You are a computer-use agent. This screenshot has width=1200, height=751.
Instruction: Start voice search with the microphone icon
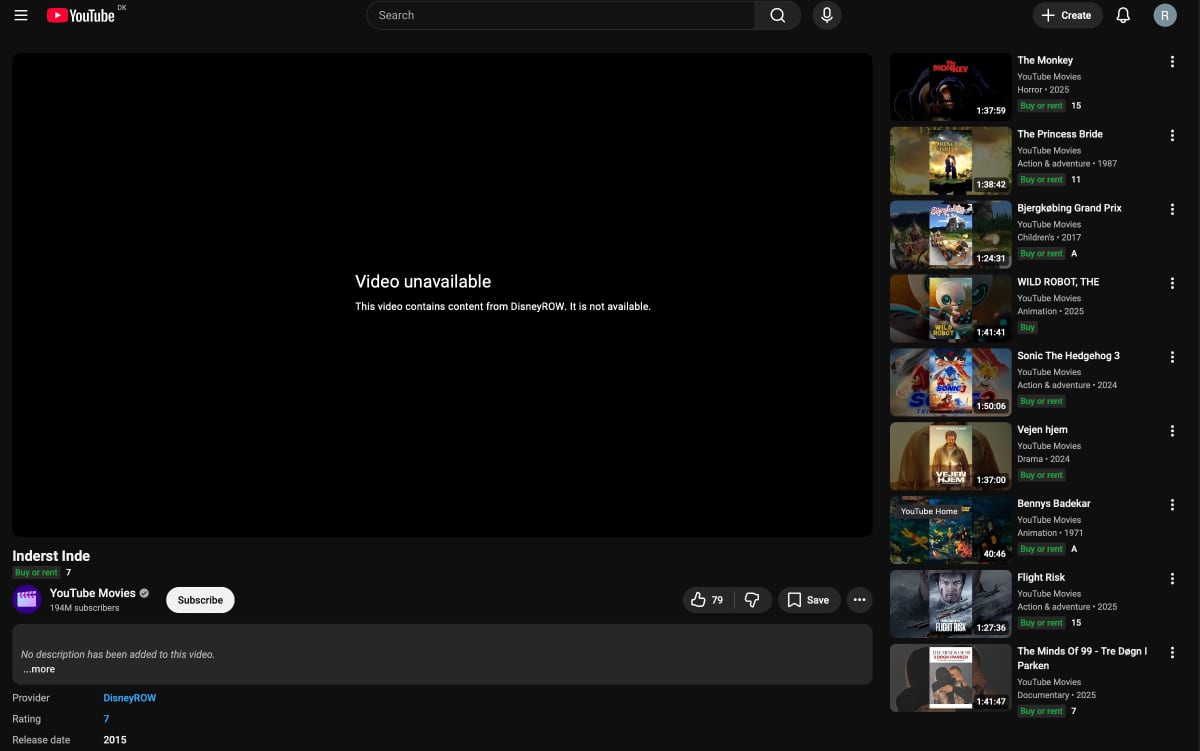[826, 15]
